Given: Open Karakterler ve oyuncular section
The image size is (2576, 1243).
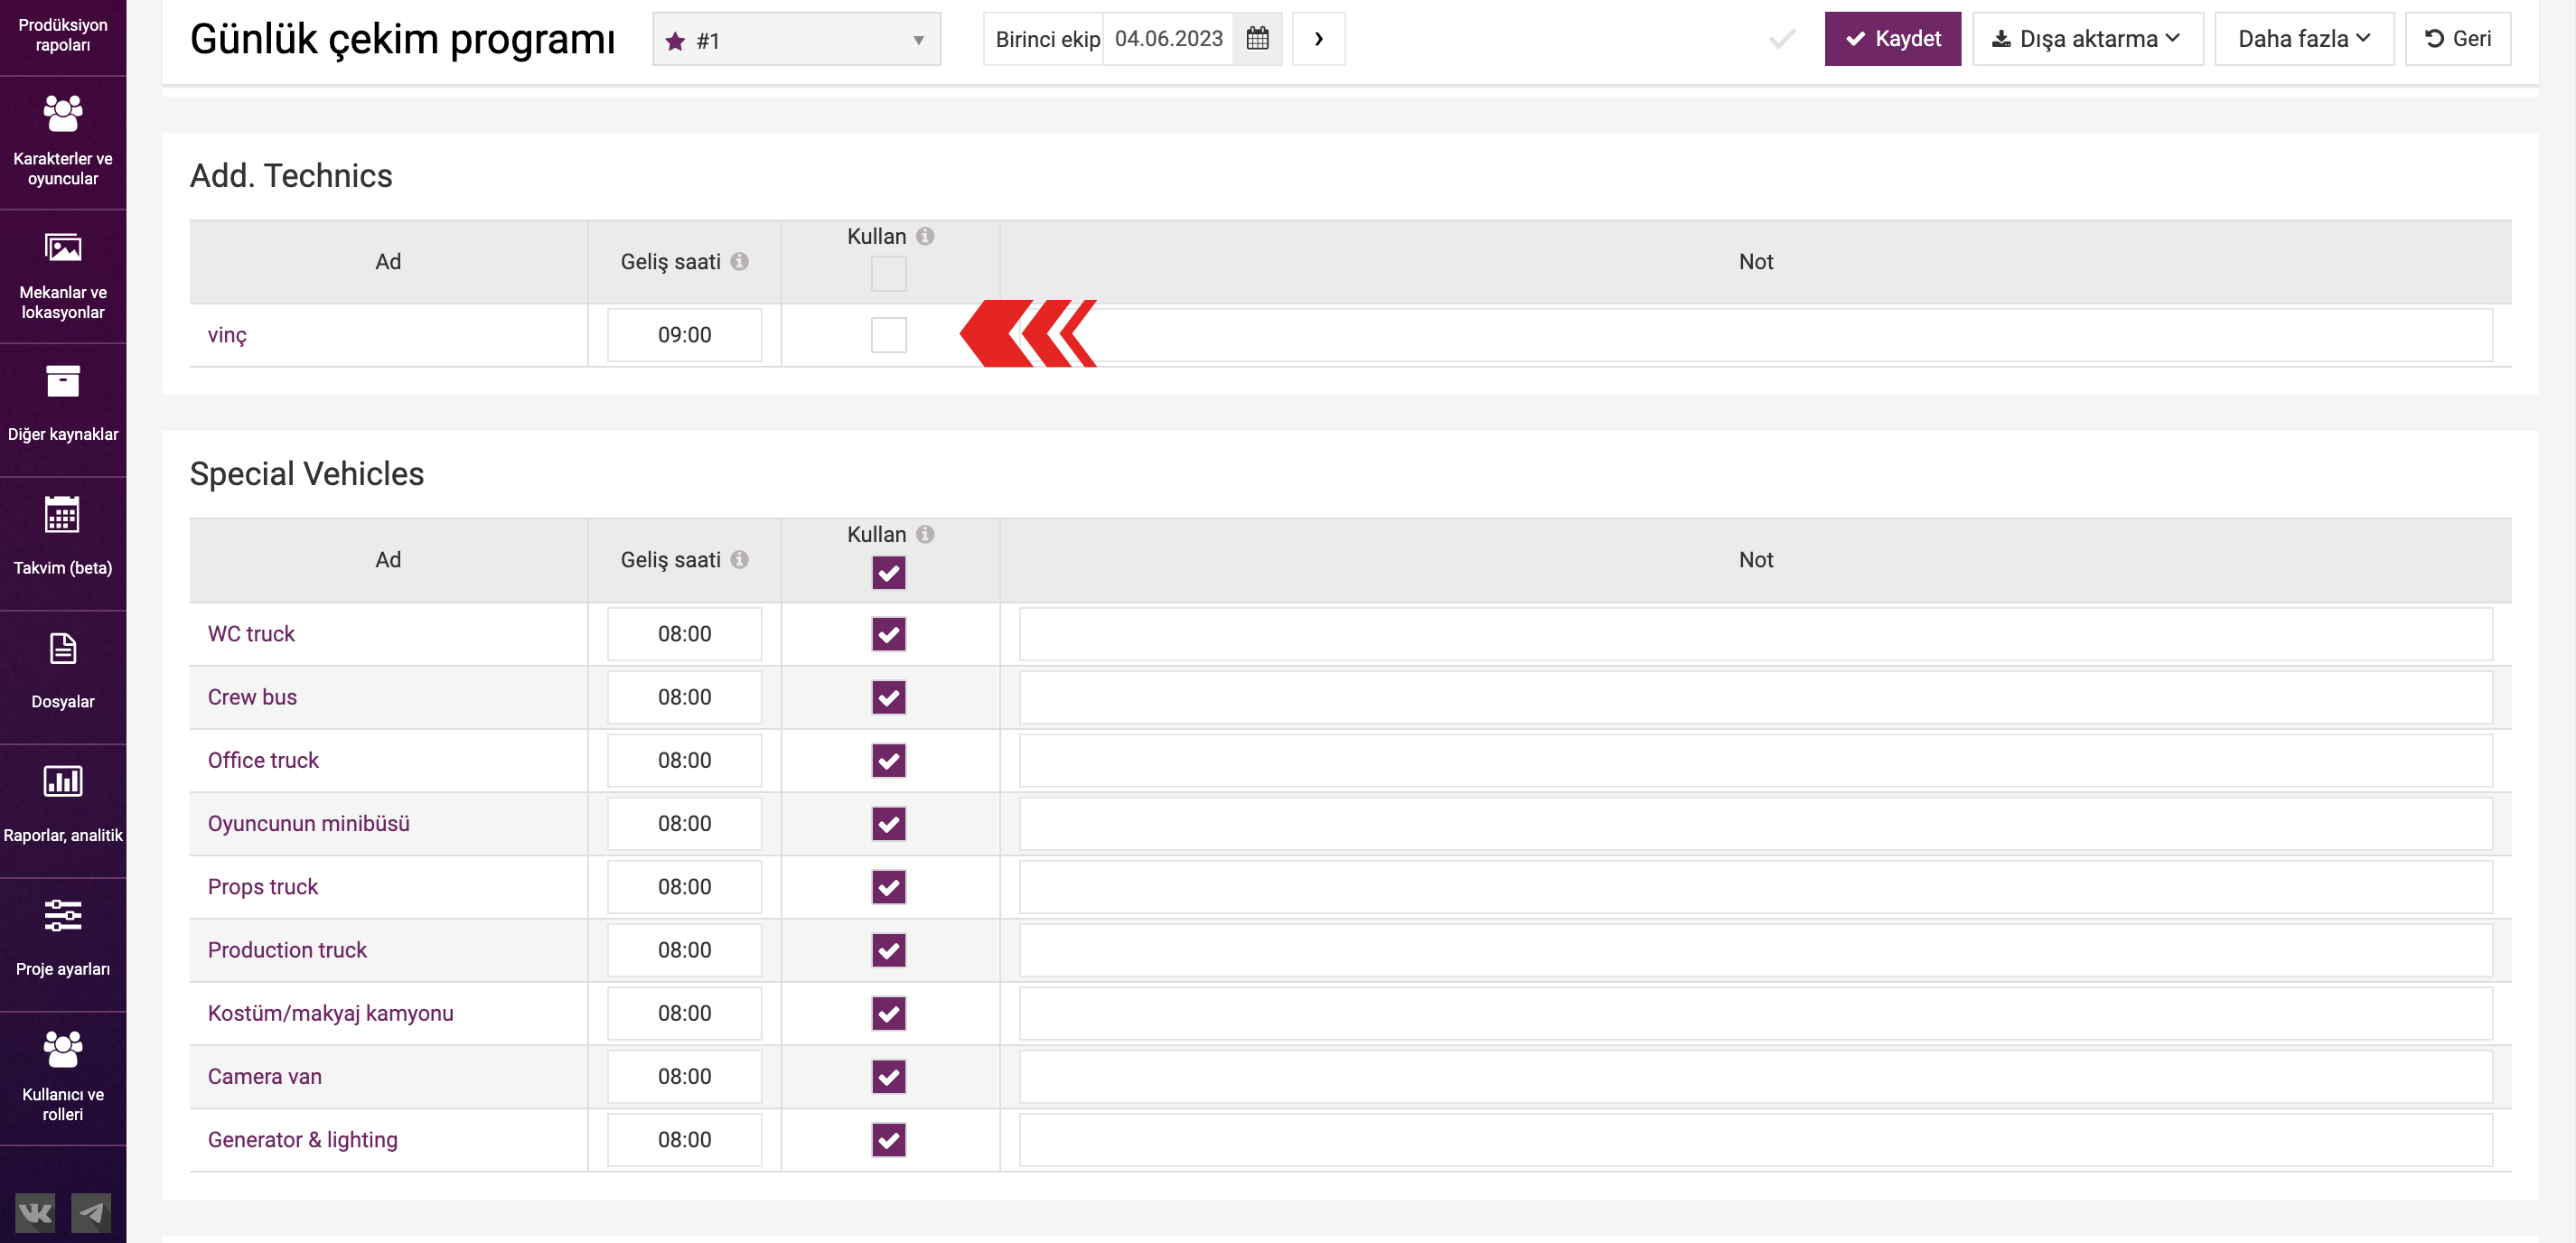Looking at the screenshot, I should [63, 142].
